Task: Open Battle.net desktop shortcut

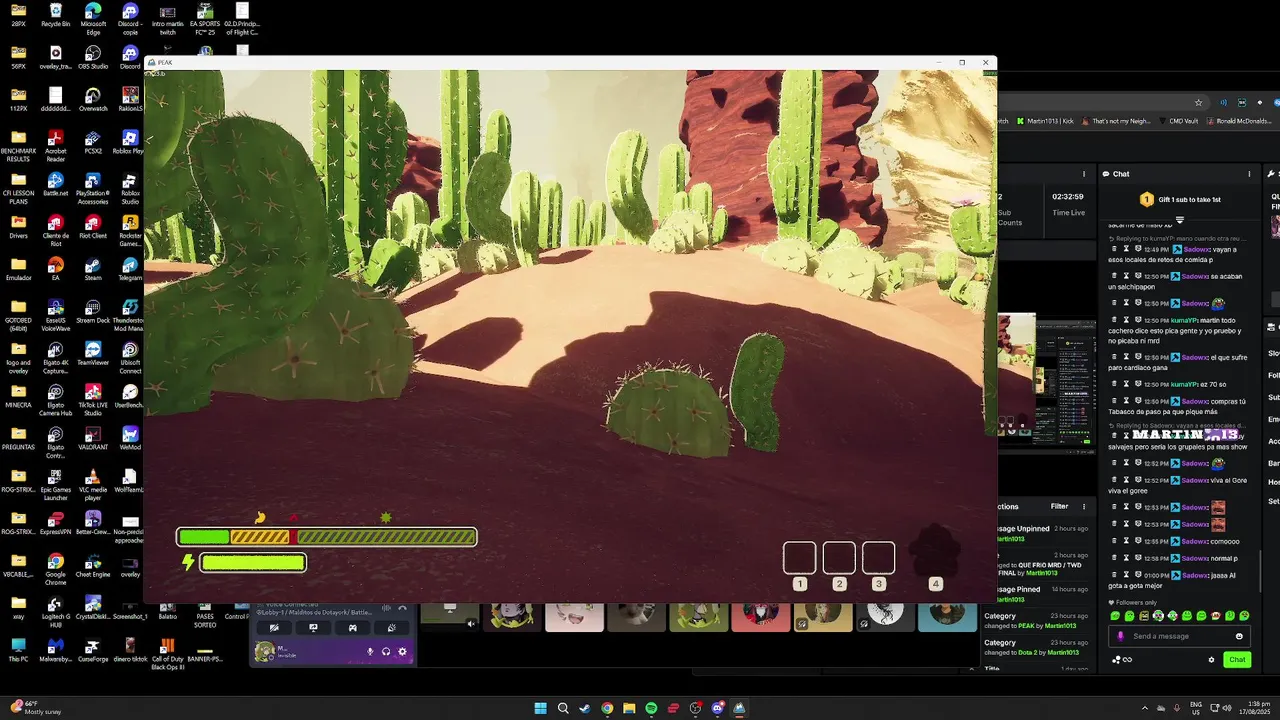Action: 56,185
